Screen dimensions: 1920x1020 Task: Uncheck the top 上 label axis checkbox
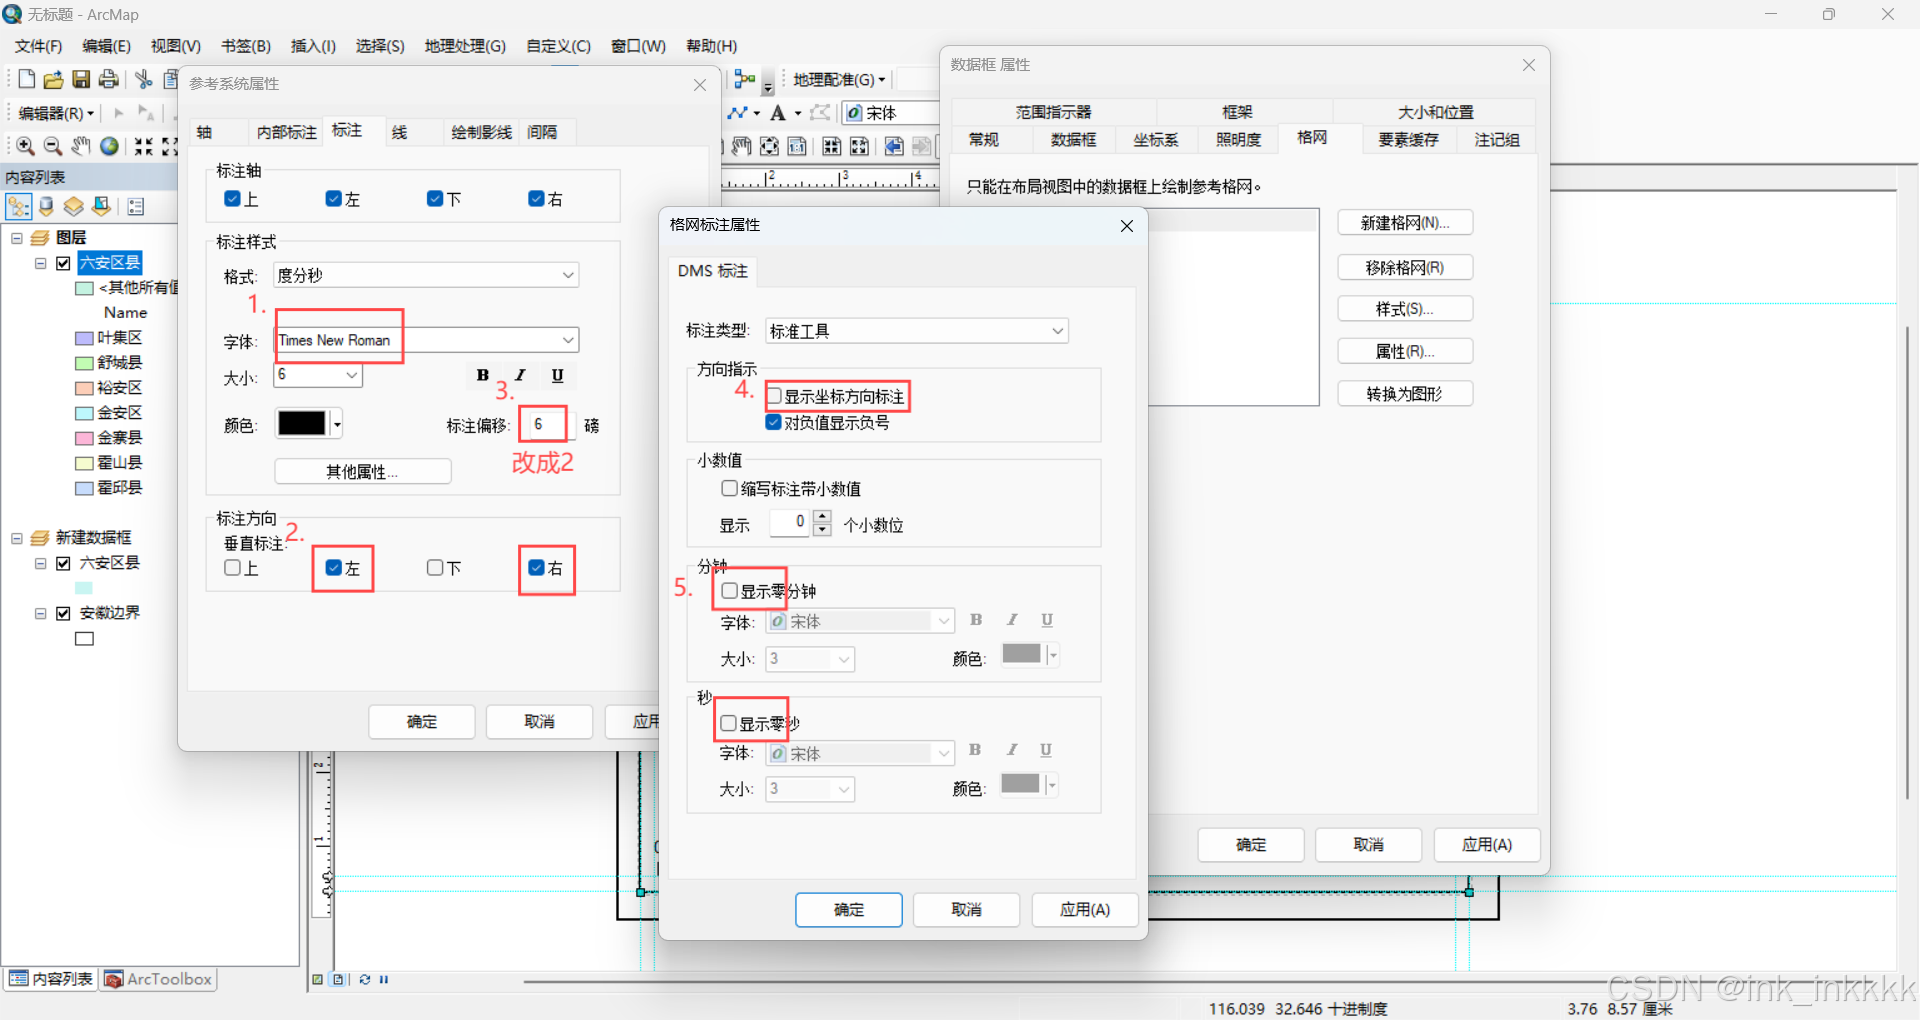click(x=232, y=199)
